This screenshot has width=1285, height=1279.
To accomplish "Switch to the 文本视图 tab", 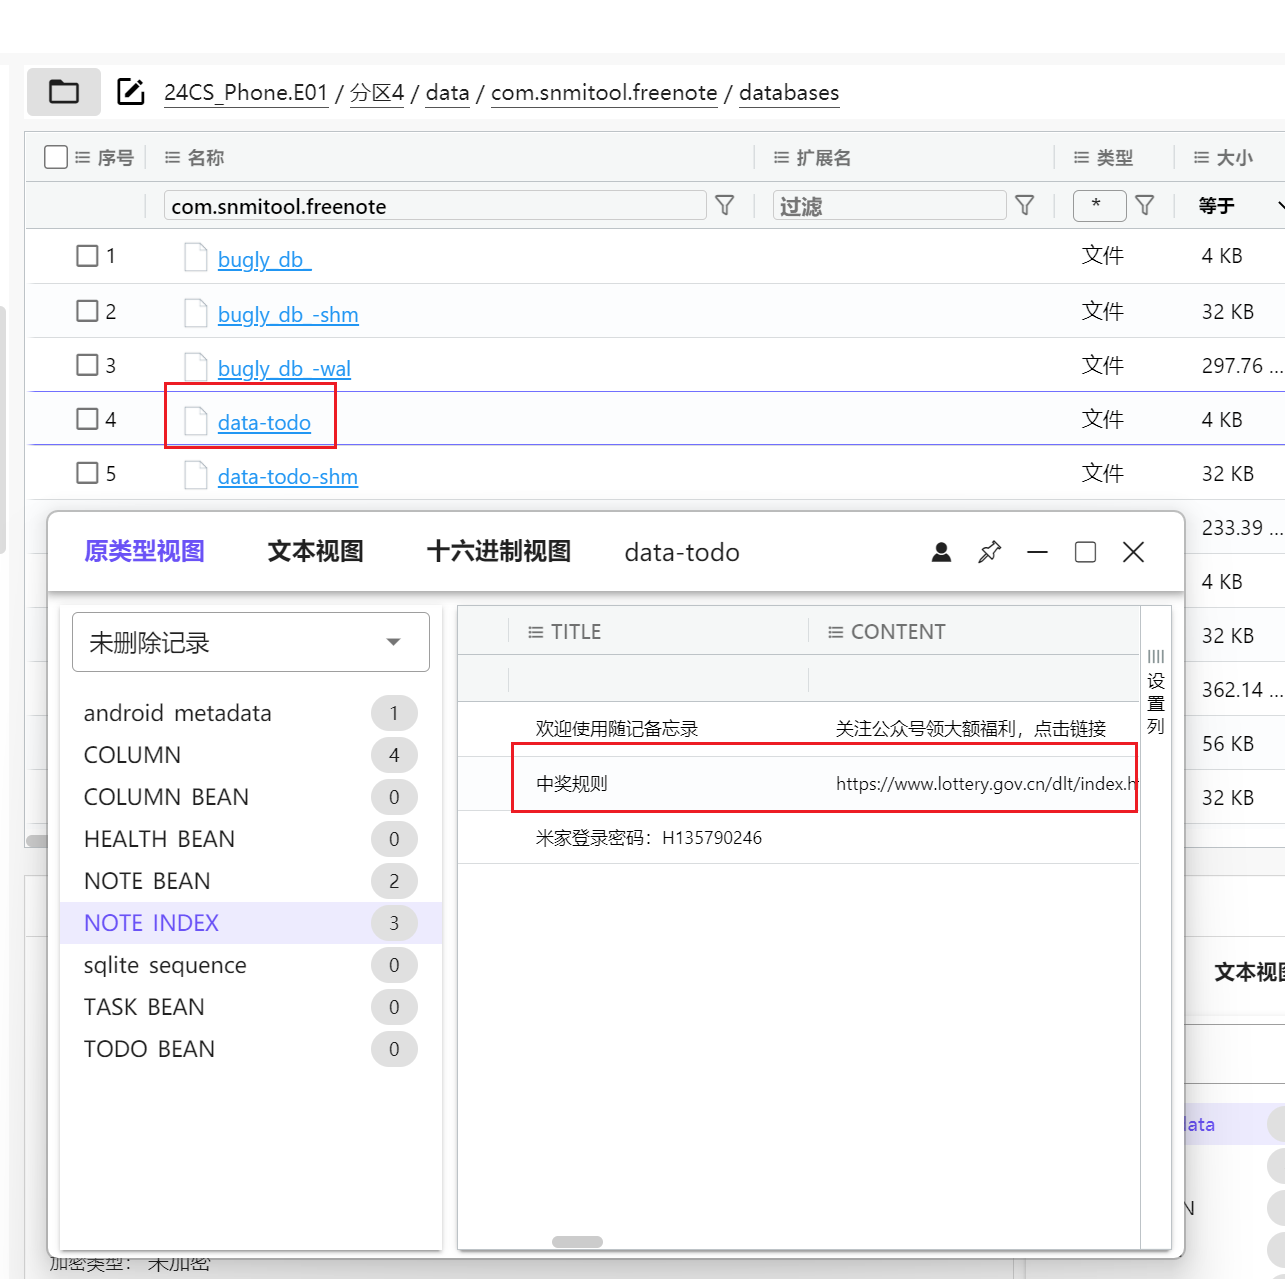I will 315,551.
